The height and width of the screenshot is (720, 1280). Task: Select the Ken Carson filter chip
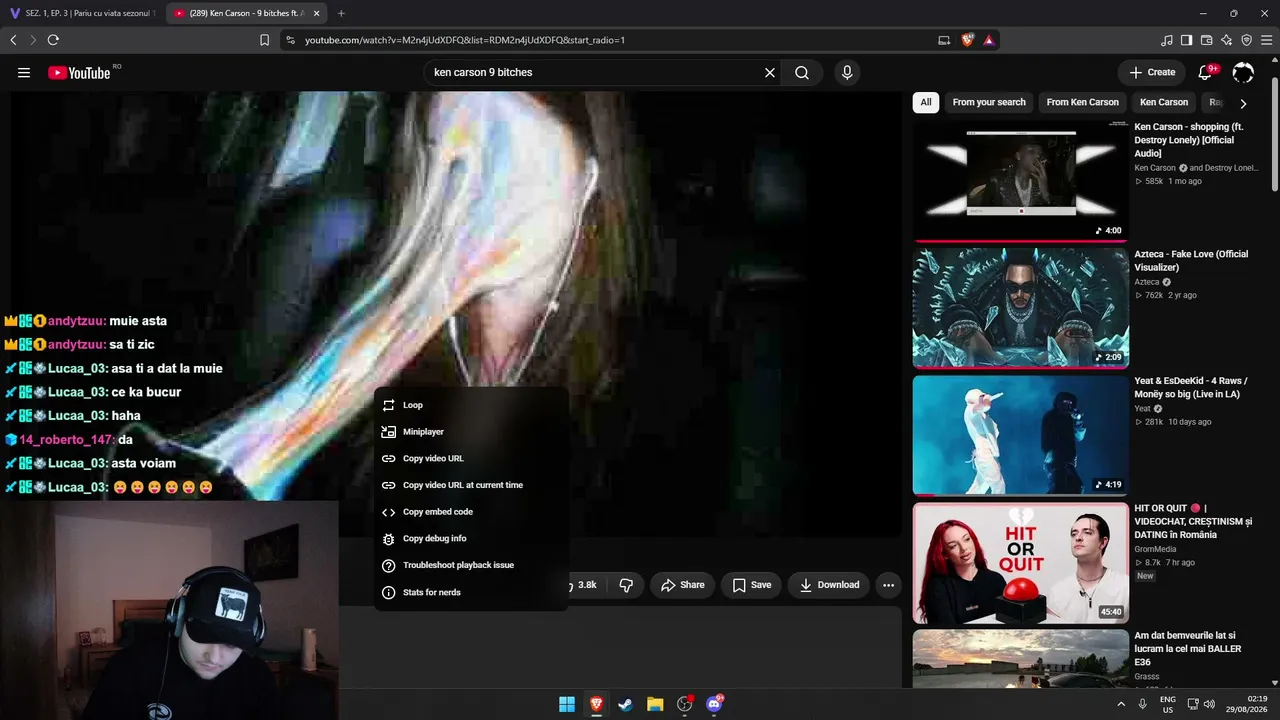pyautogui.click(x=1164, y=102)
